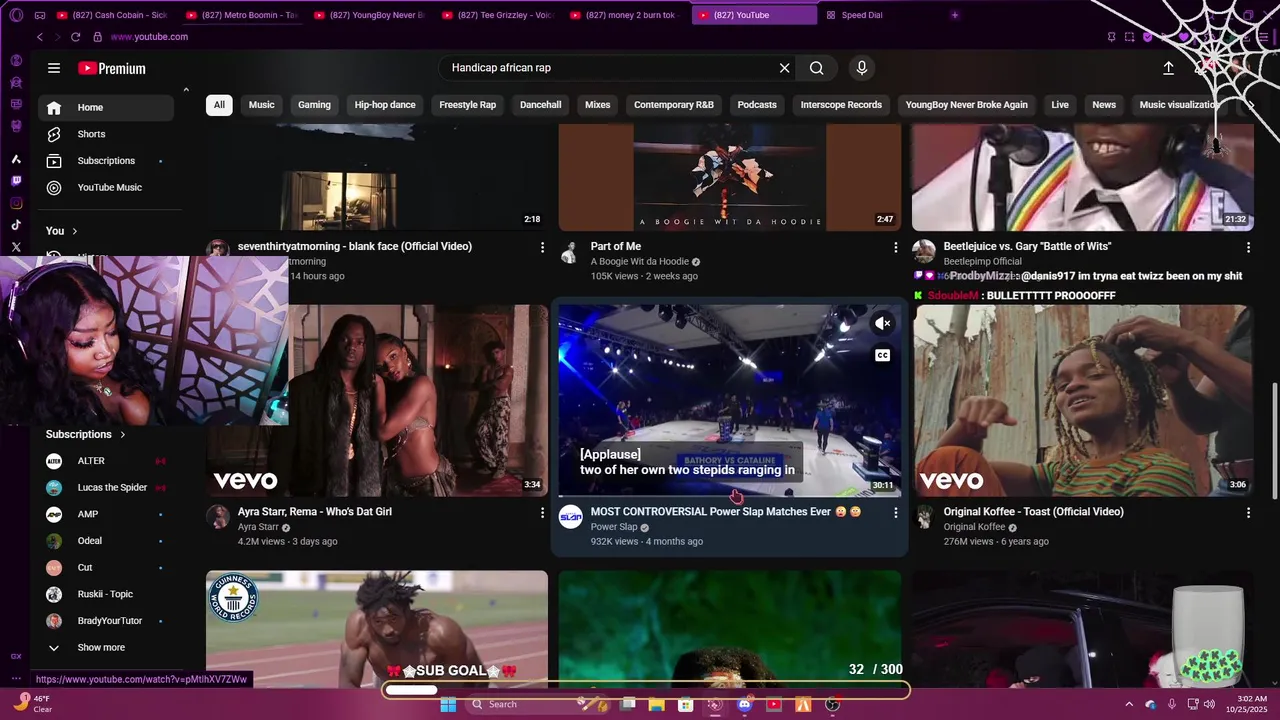
Task: Open Instagram from the Opera sidebar
Action: [16, 203]
